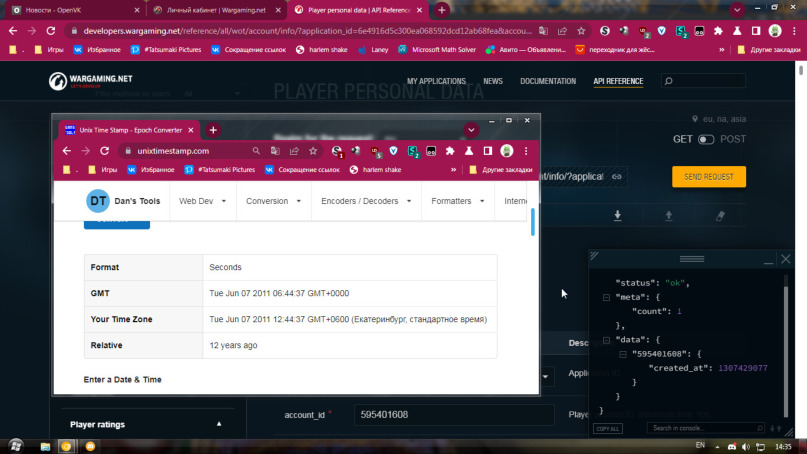Open DOCUMENTATION in Wargaming nav
This screenshot has height=454, width=807.
[548, 81]
